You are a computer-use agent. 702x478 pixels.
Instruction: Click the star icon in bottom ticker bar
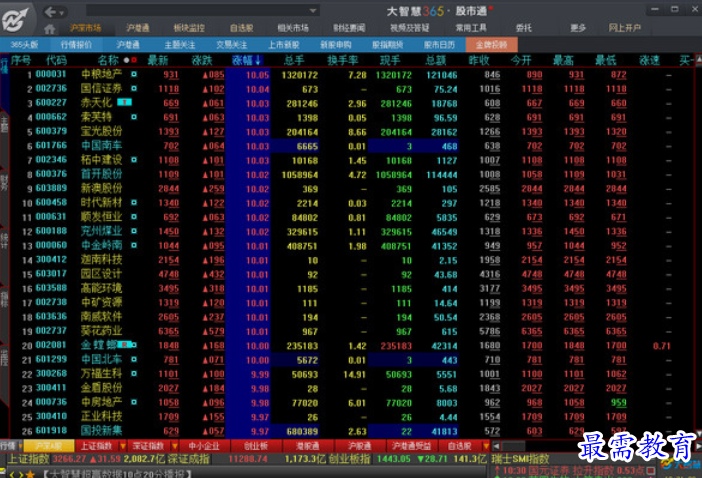[x=30, y=474]
